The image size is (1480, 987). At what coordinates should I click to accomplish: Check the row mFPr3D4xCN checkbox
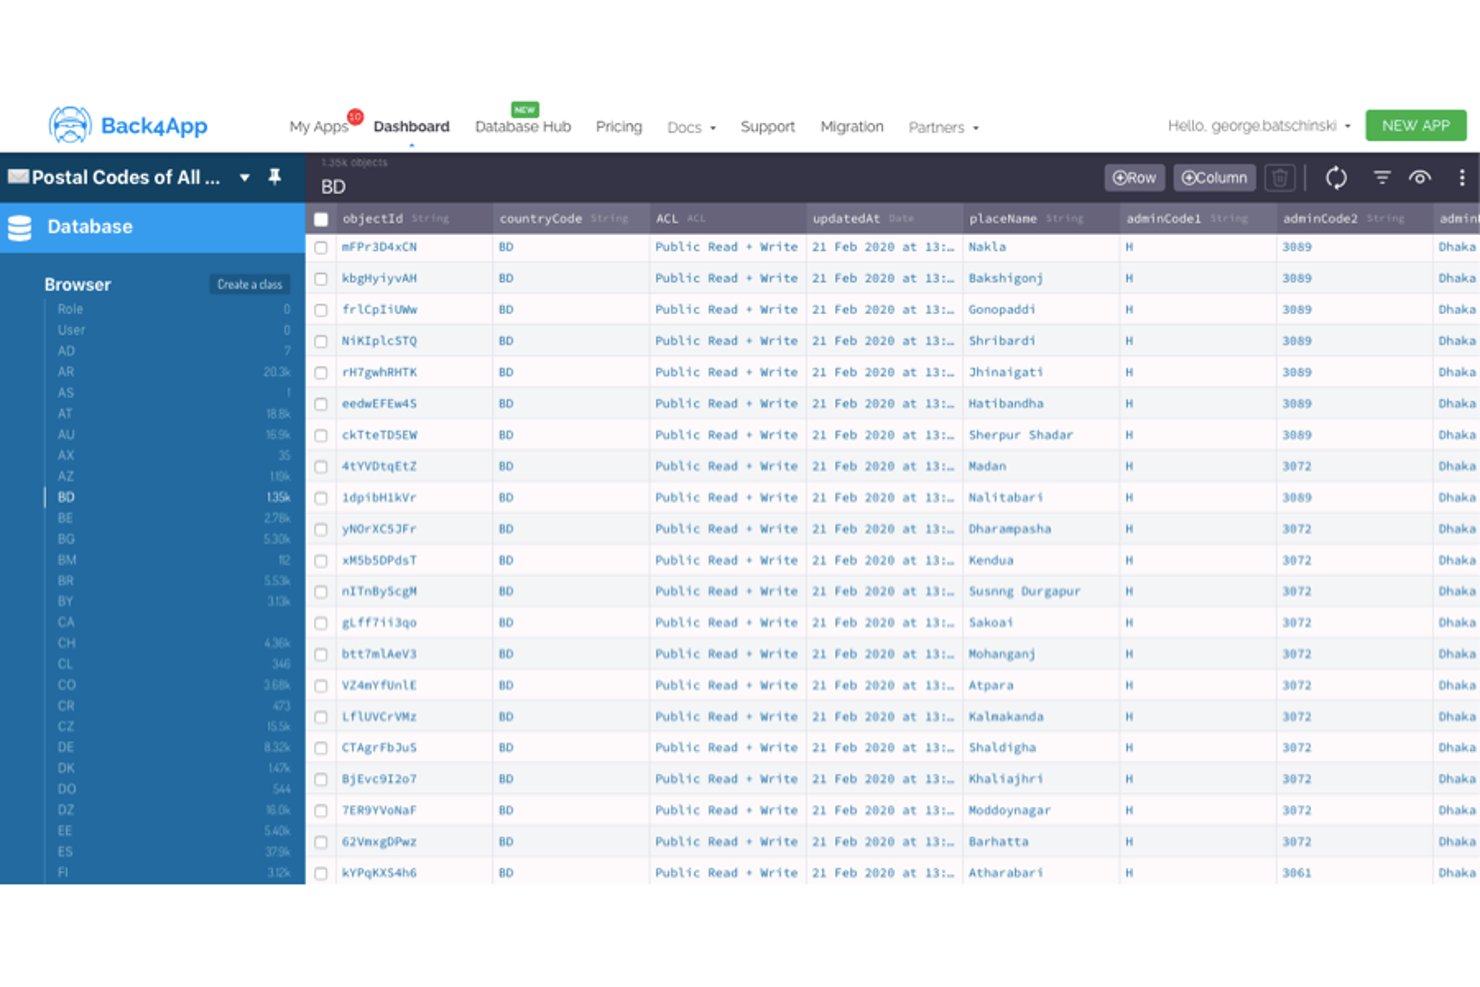[321, 247]
